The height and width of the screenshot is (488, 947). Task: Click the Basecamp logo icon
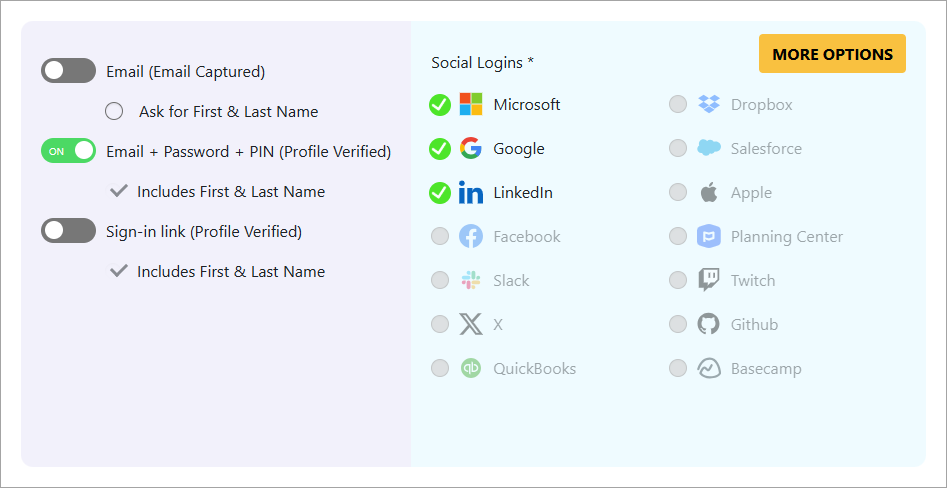pyautogui.click(x=709, y=369)
